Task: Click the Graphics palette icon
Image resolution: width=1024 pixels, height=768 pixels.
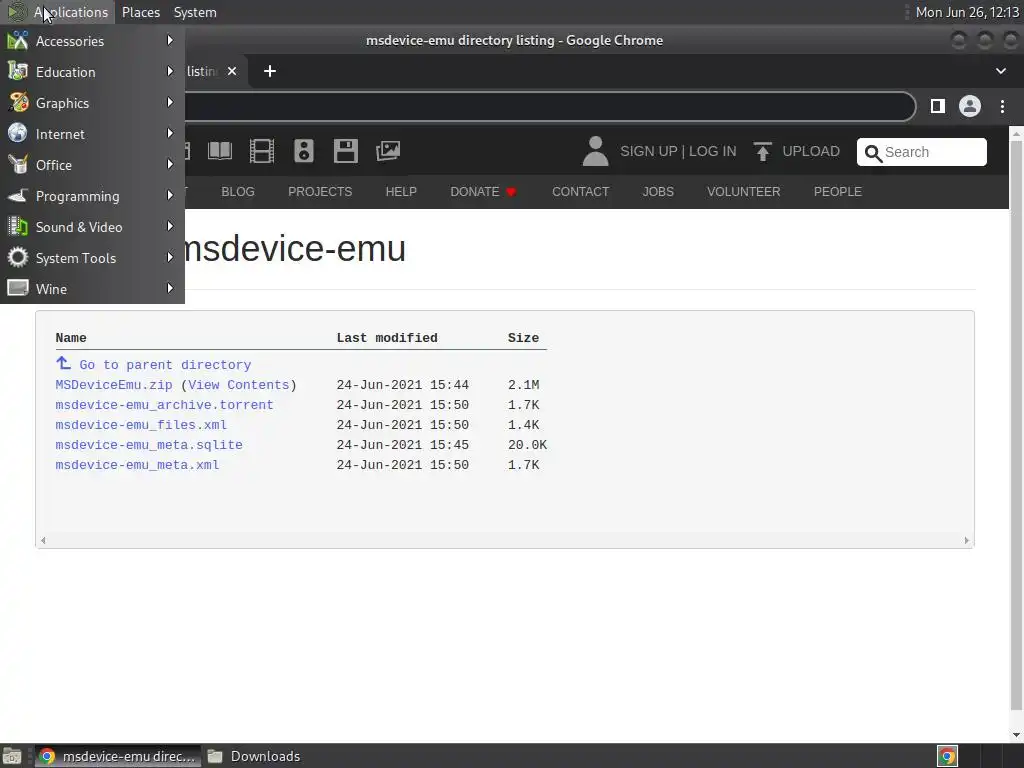Action: [18, 103]
